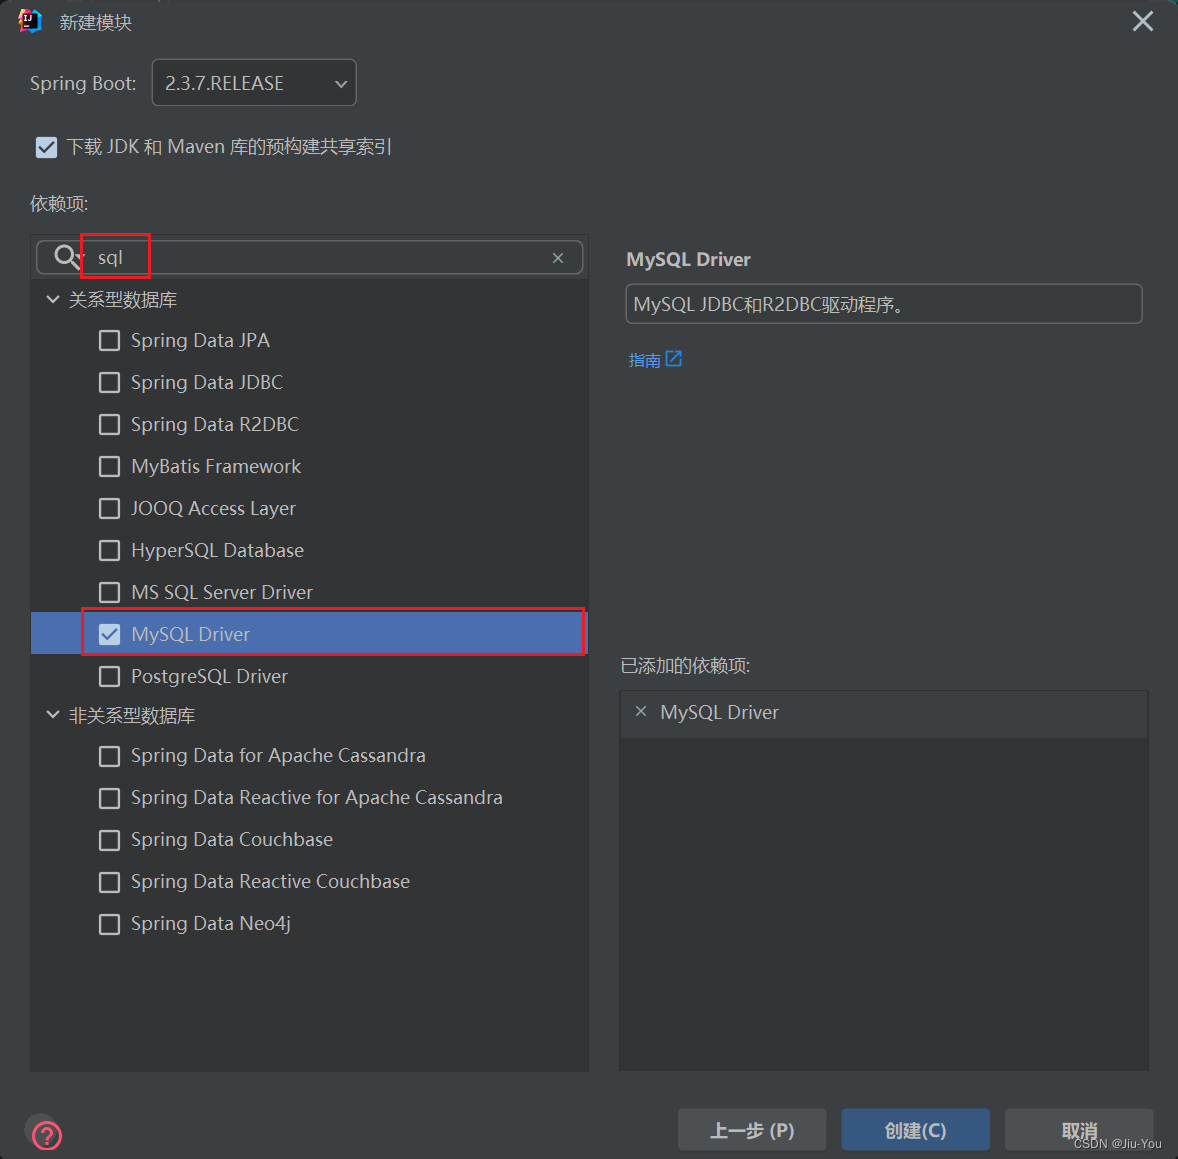Open the Spring Boot version dropdown
This screenshot has width=1178, height=1159.
254,83
